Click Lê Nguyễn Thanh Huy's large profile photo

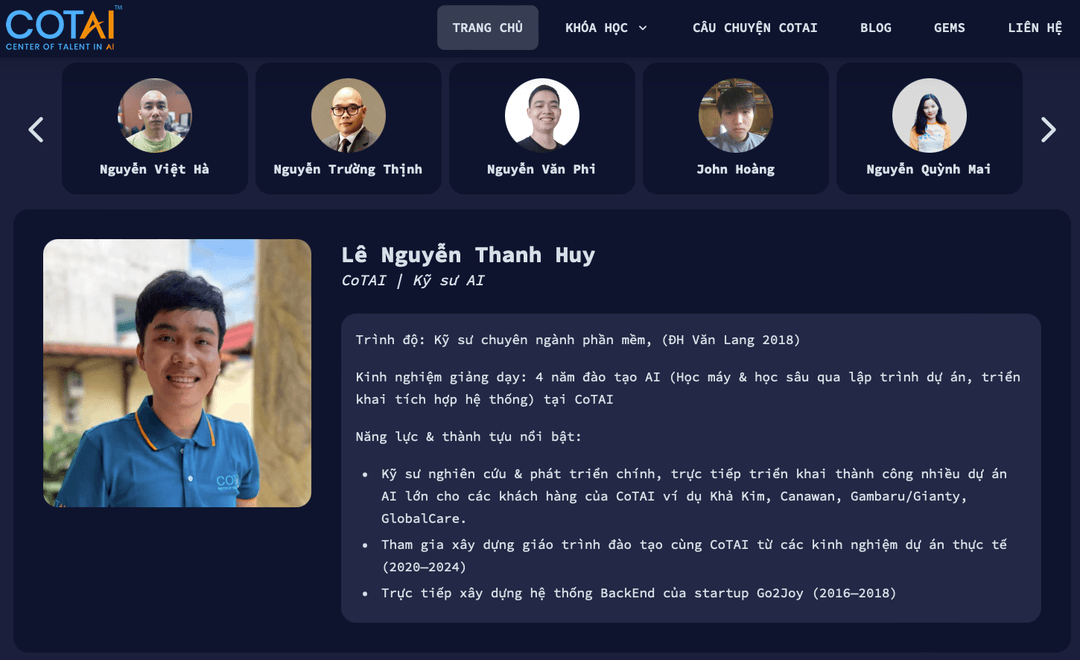click(177, 373)
